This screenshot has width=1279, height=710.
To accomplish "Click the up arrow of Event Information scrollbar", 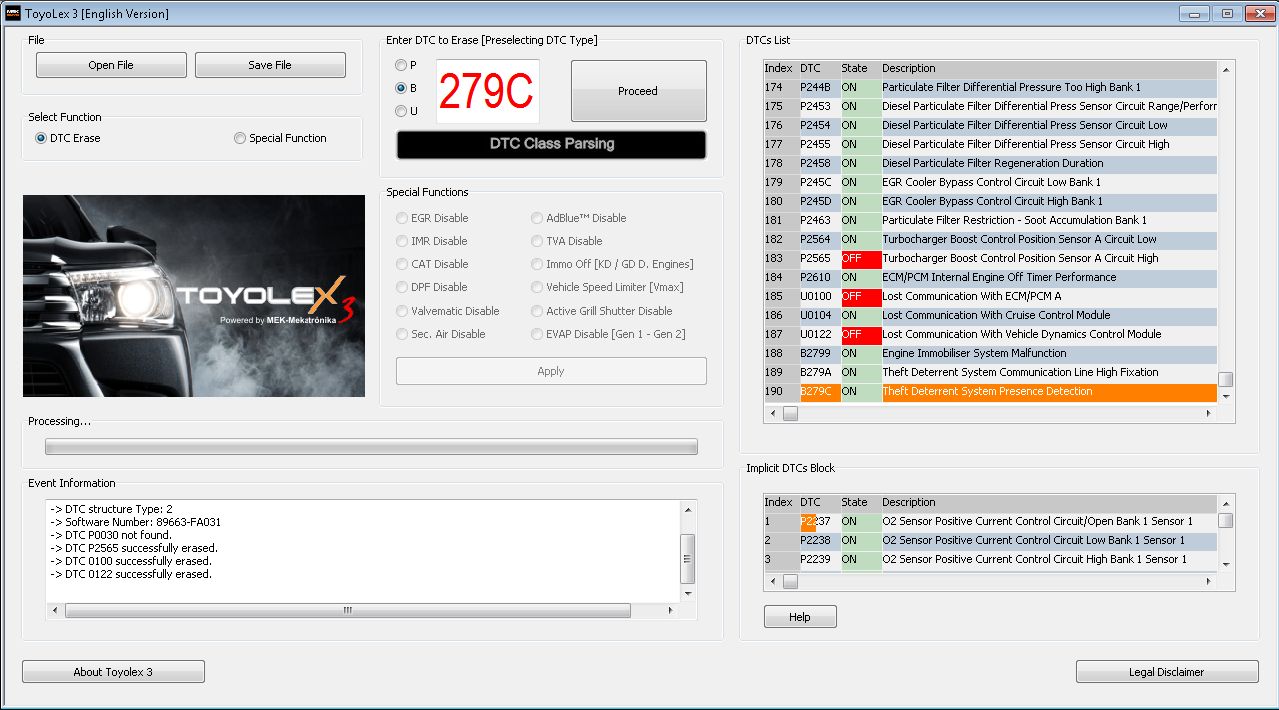I will 687,510.
